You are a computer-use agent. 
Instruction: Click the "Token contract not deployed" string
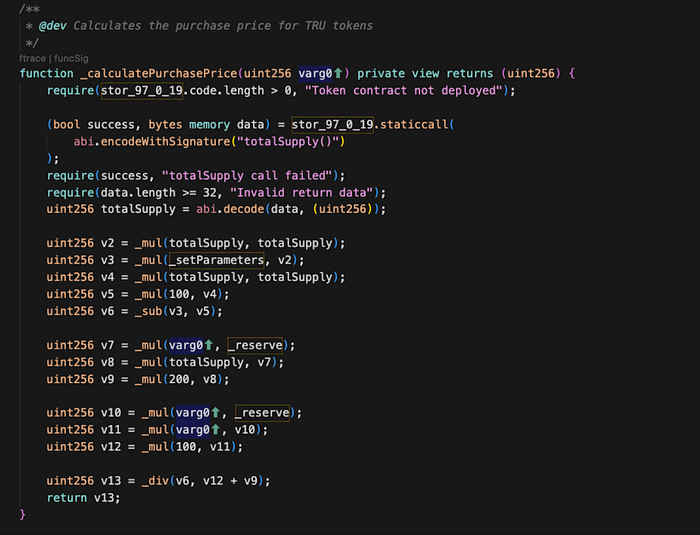point(408,91)
